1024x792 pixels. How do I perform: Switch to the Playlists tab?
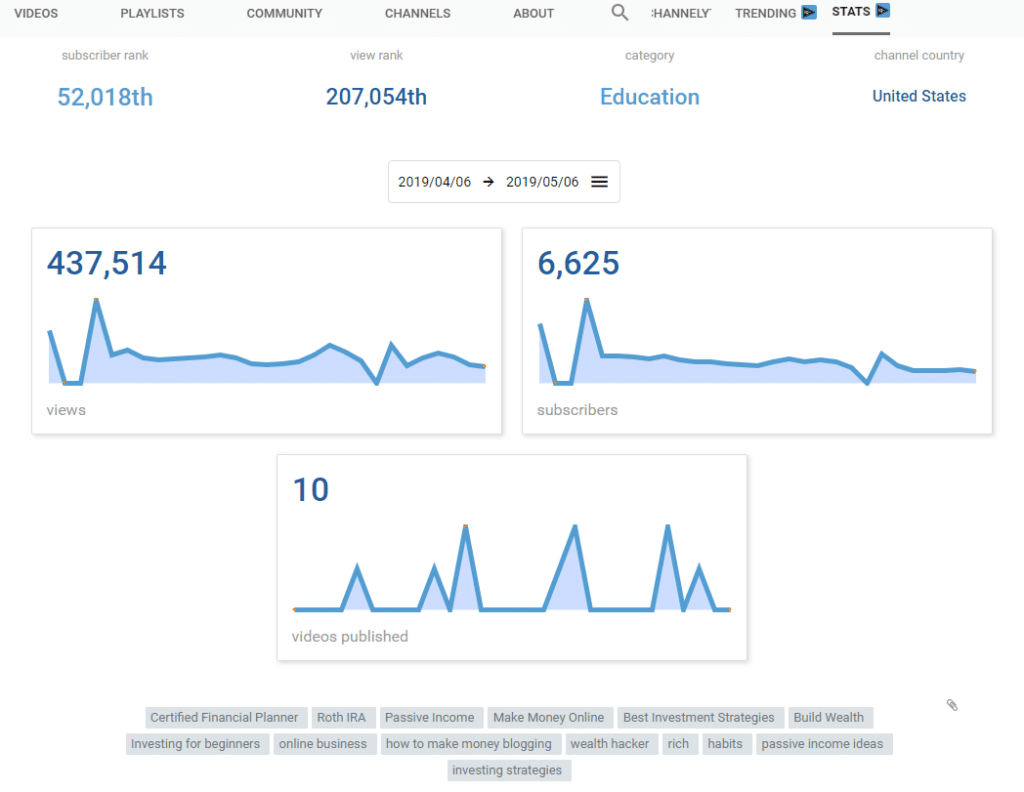[x=152, y=14]
